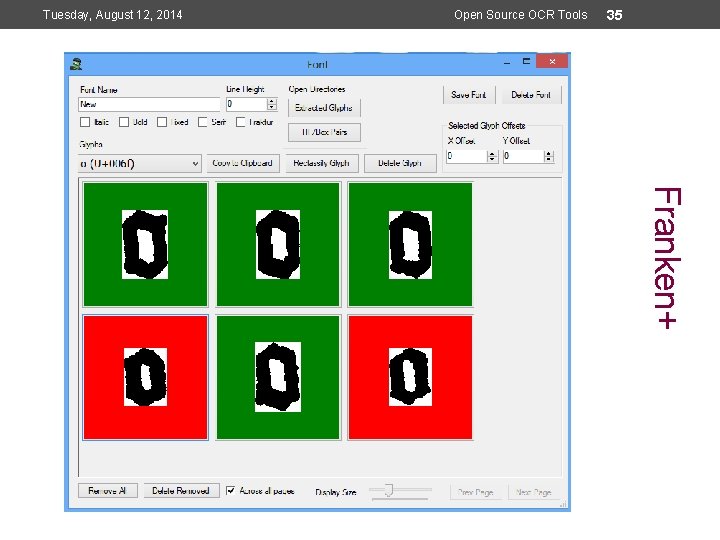Click the Prev Page button
This screenshot has height=540, width=720.
pyautogui.click(x=475, y=492)
